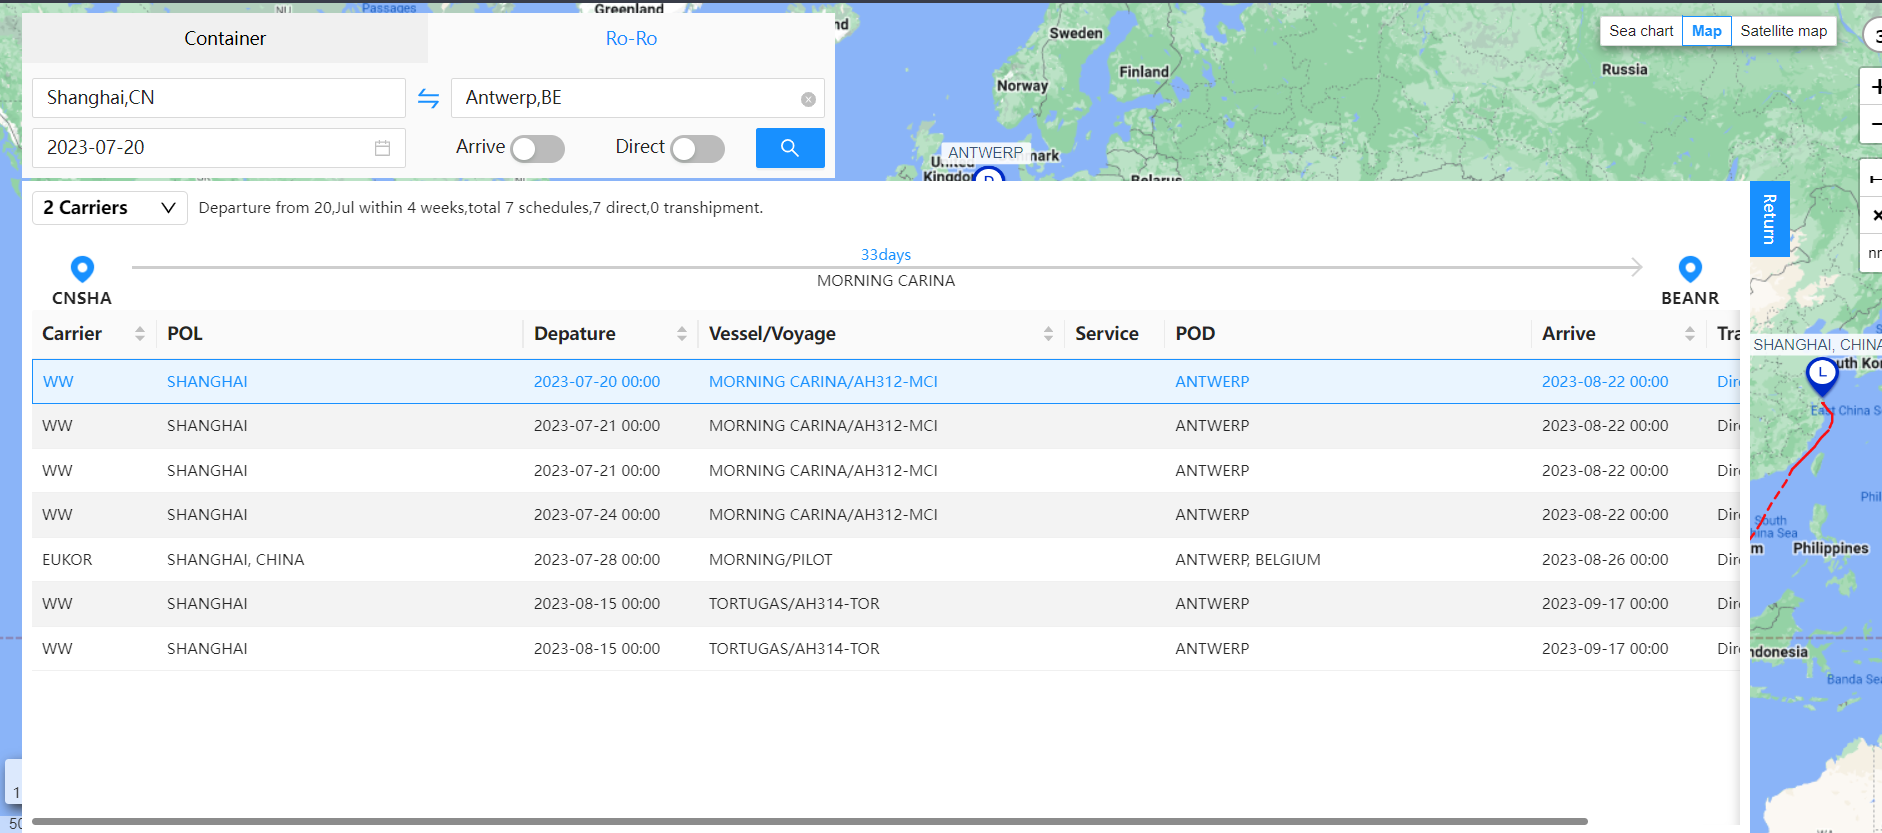Click ANTWERP, BELGIUM POD cell
Viewport: 1882px width, 833px height.
tap(1248, 560)
